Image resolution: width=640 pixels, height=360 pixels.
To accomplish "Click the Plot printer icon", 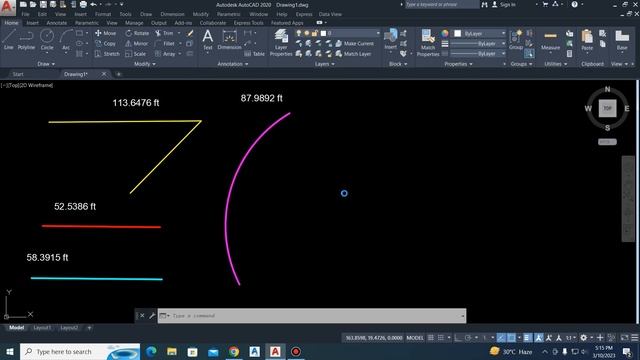I will pyautogui.click(x=83, y=4).
